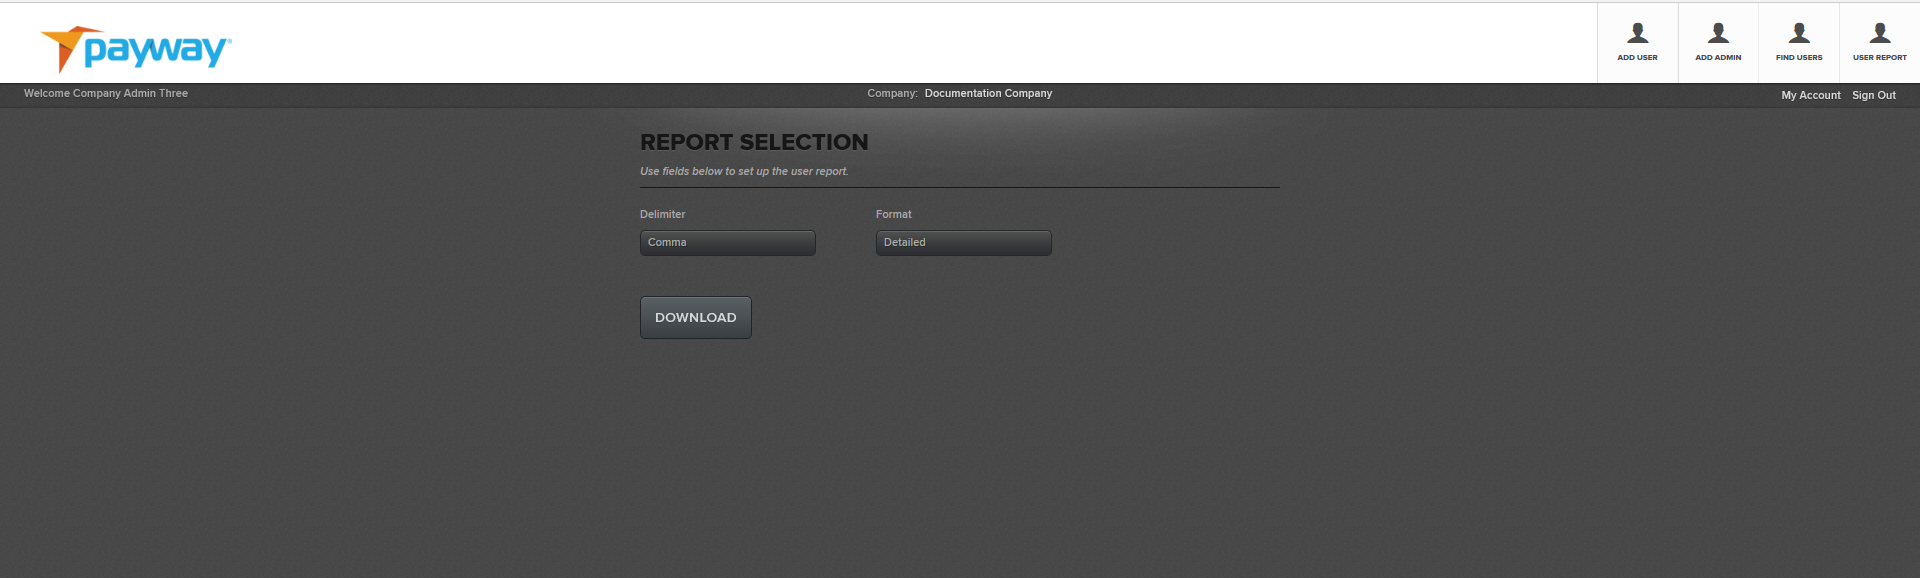Click the Payway logo
The width and height of the screenshot is (1920, 578).
pyautogui.click(x=136, y=49)
